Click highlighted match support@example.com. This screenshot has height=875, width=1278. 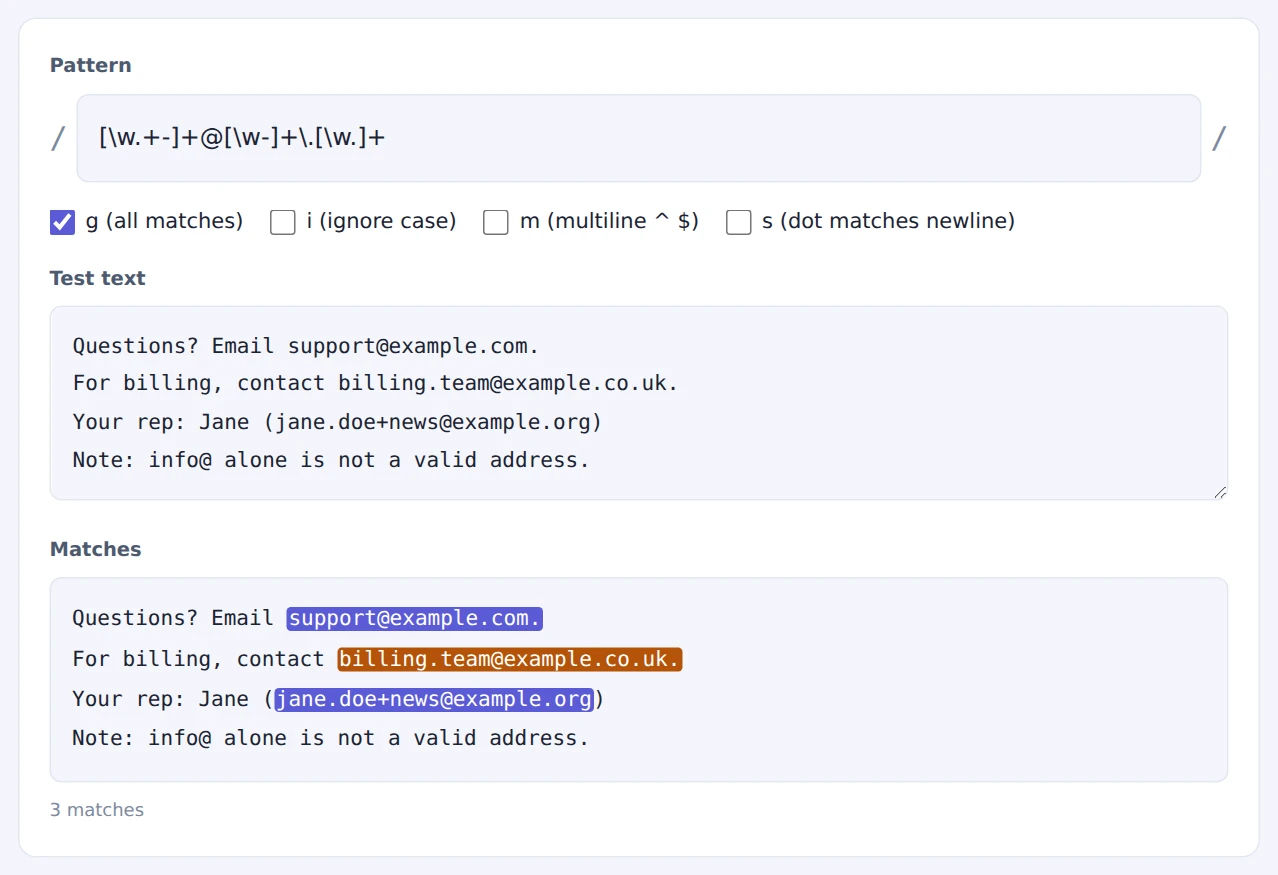414,618
